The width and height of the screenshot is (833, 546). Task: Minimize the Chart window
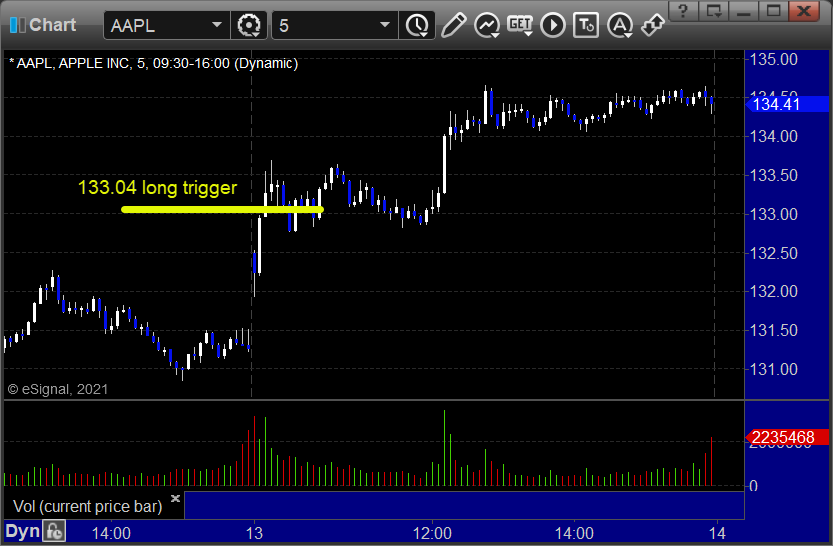pos(744,11)
